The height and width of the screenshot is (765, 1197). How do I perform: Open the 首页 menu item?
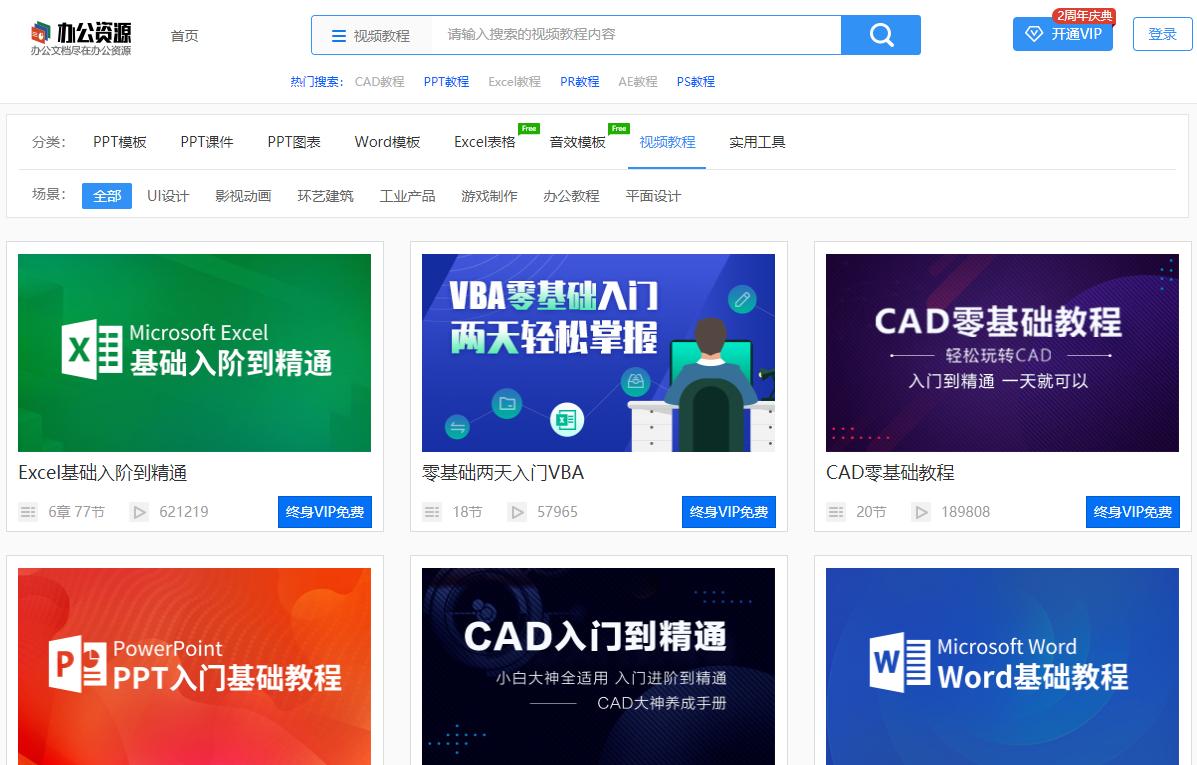tap(184, 34)
